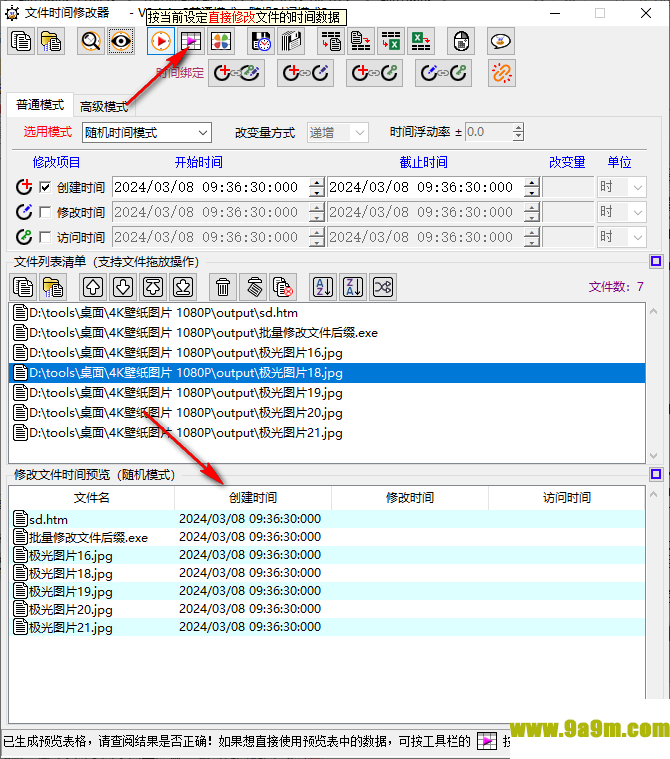Click the magnifier time search icon

pyautogui.click(x=91, y=41)
